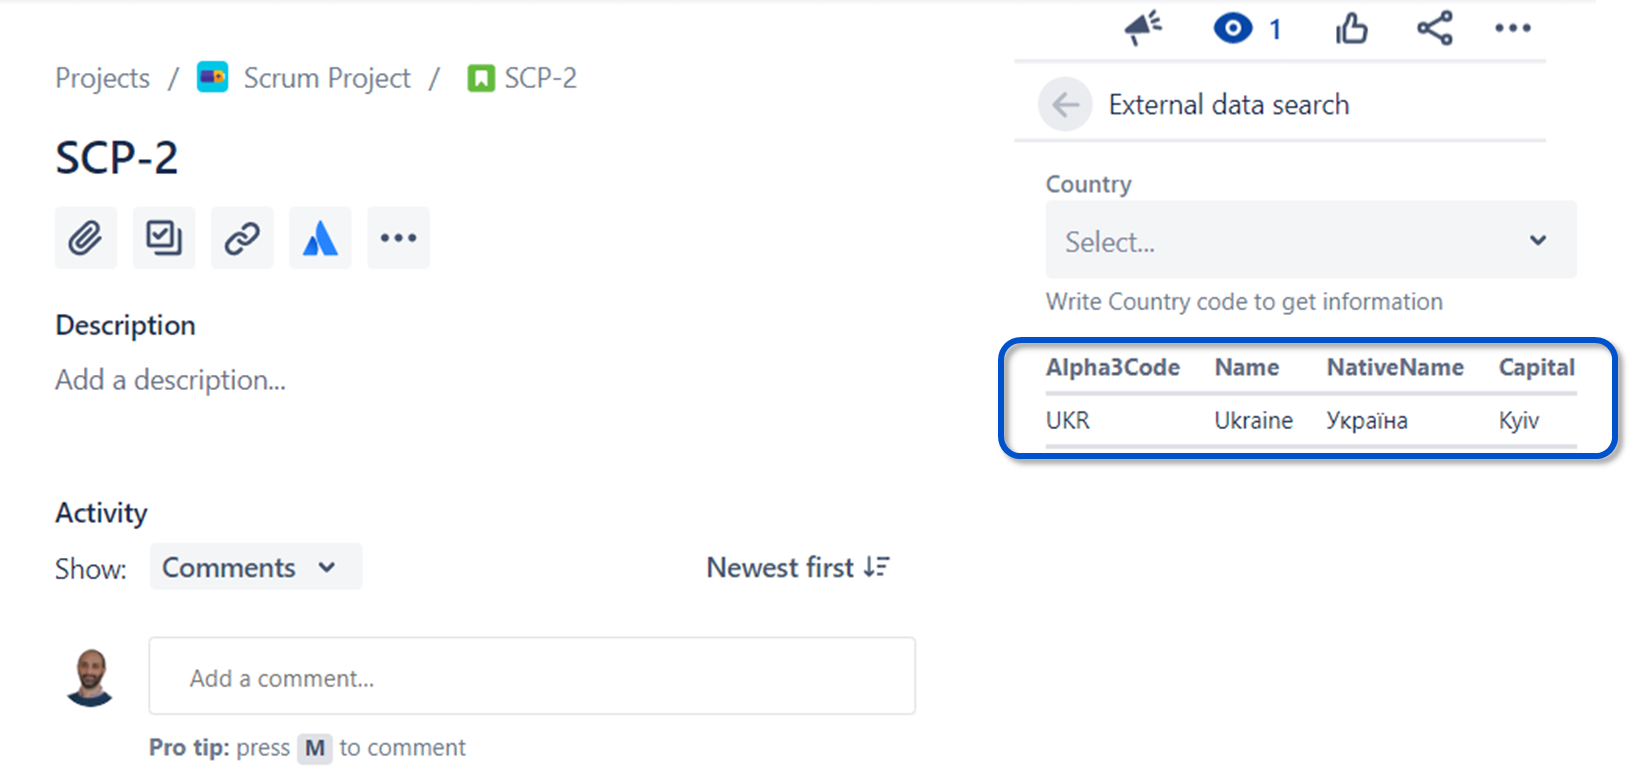Click Add a description placeholder text
1631x779 pixels.
point(170,380)
